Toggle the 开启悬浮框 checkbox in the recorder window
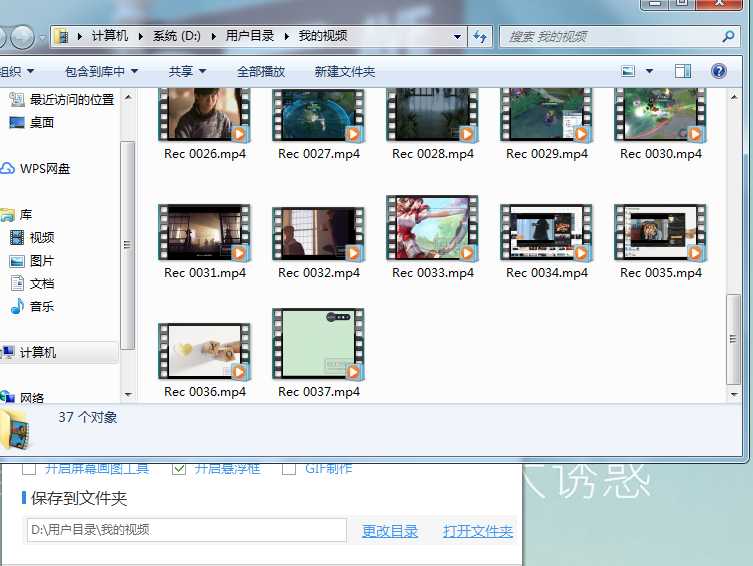 179,468
